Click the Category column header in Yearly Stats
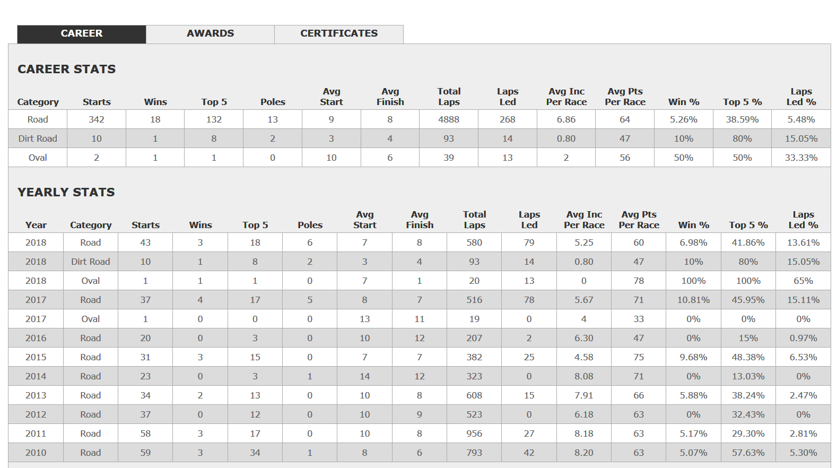 [91, 225]
